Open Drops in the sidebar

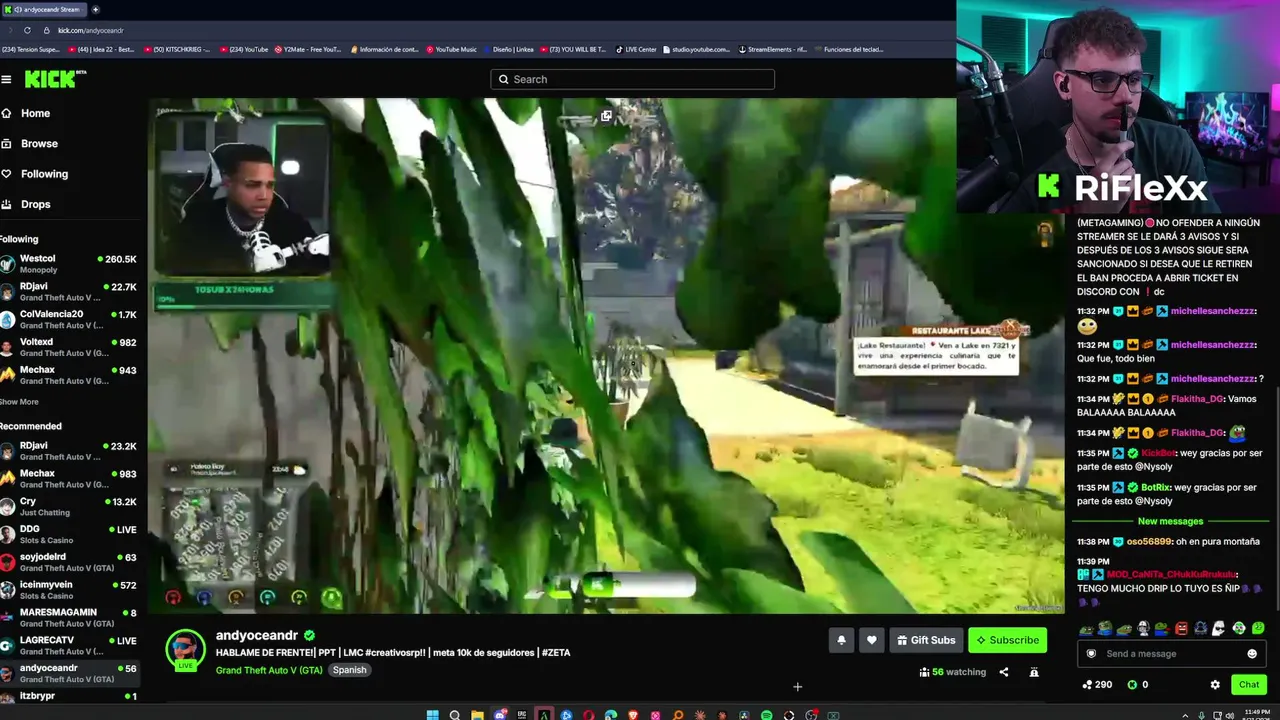coord(26,204)
